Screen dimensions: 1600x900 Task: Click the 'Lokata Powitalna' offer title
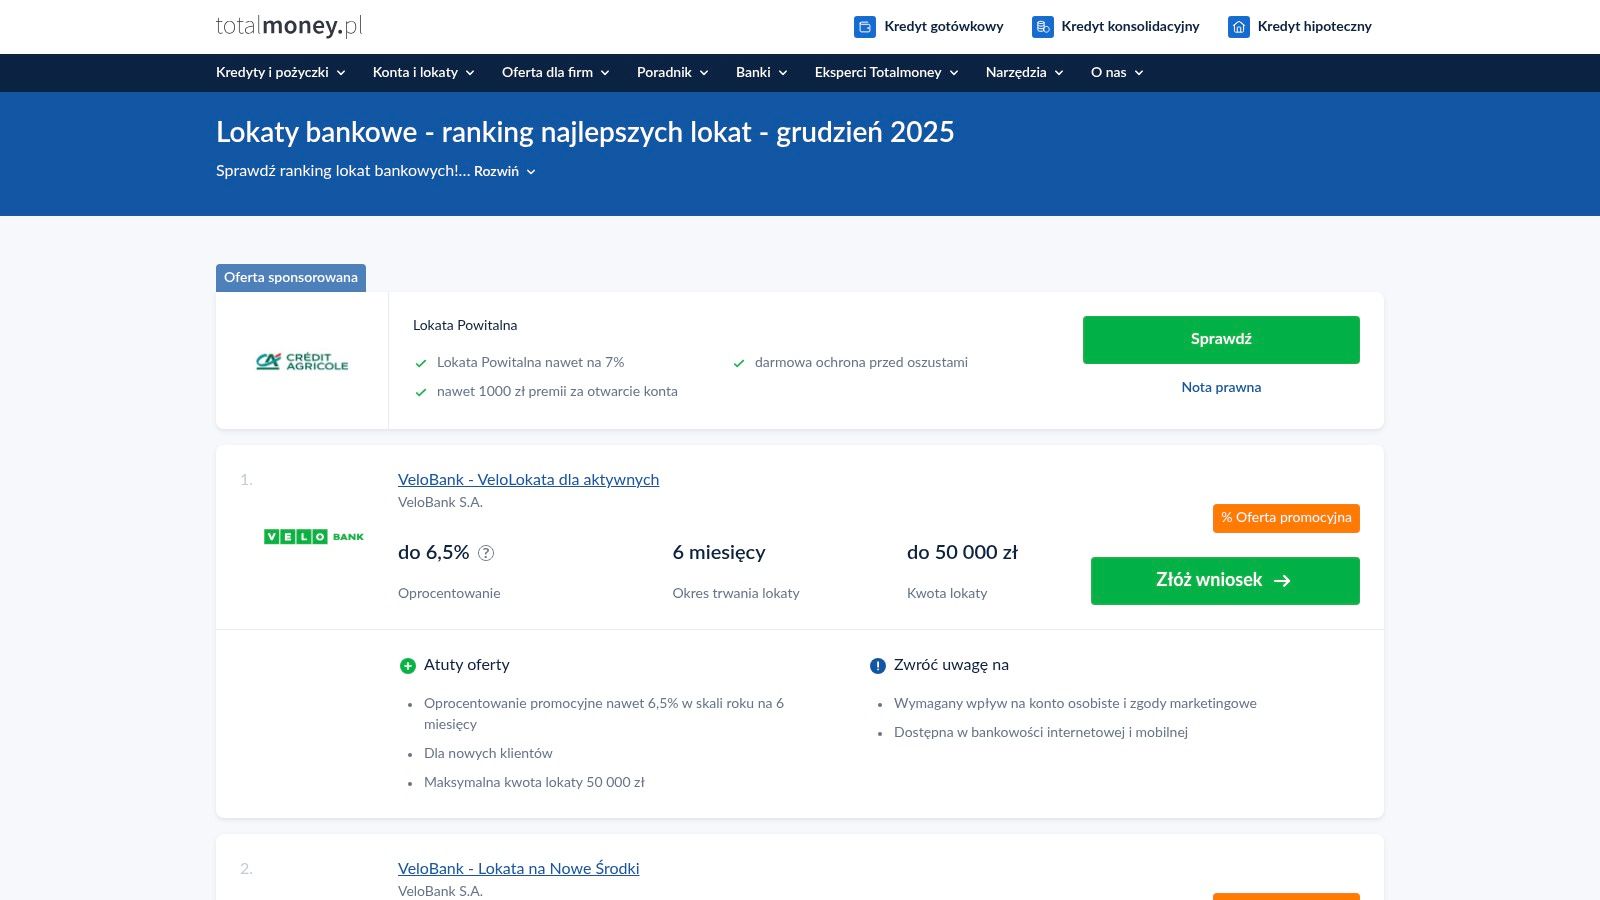[465, 325]
